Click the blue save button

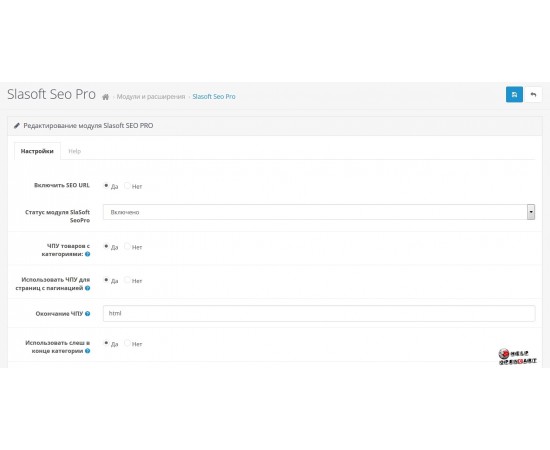click(514, 94)
